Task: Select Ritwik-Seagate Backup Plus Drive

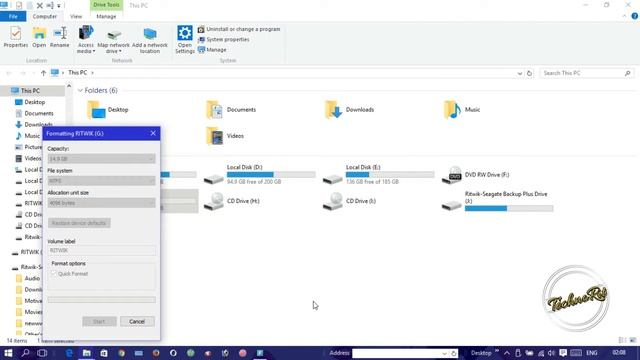Action: (x=497, y=201)
